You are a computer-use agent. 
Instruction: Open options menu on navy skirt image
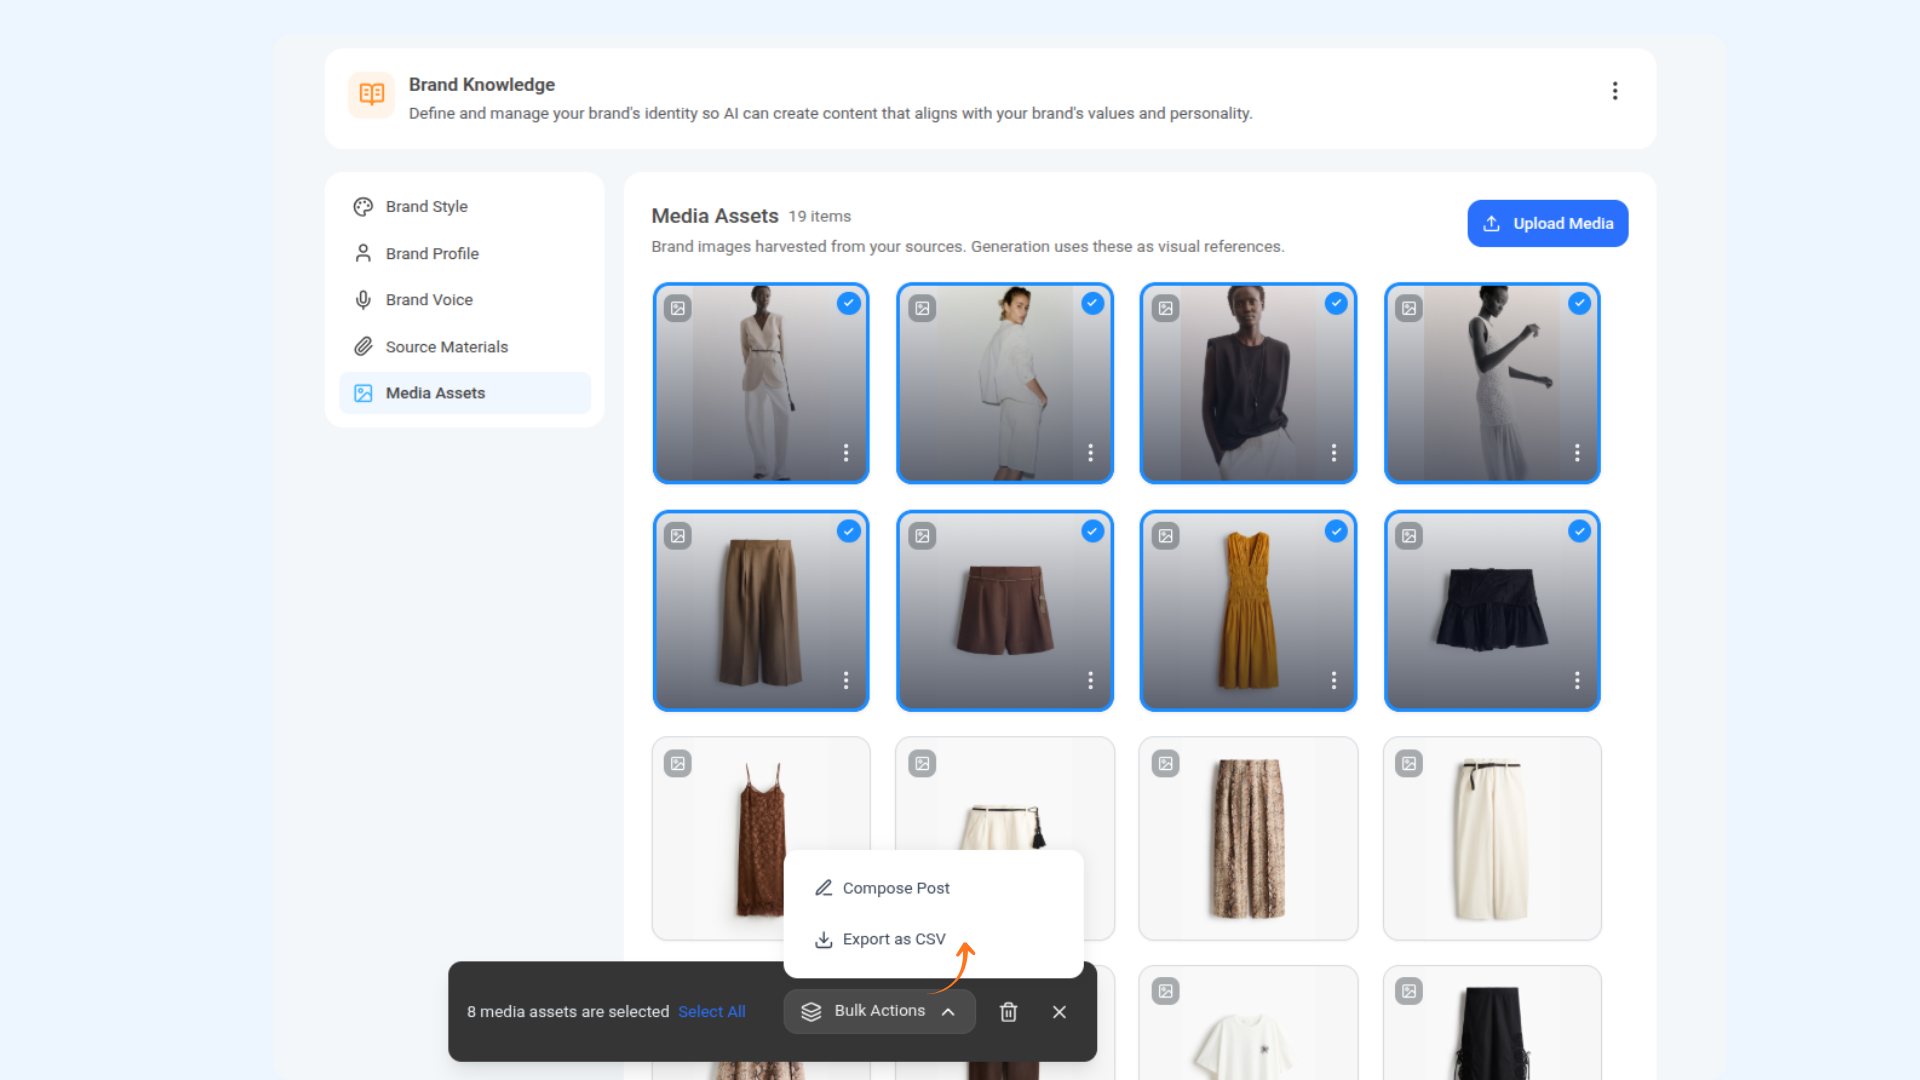point(1577,681)
